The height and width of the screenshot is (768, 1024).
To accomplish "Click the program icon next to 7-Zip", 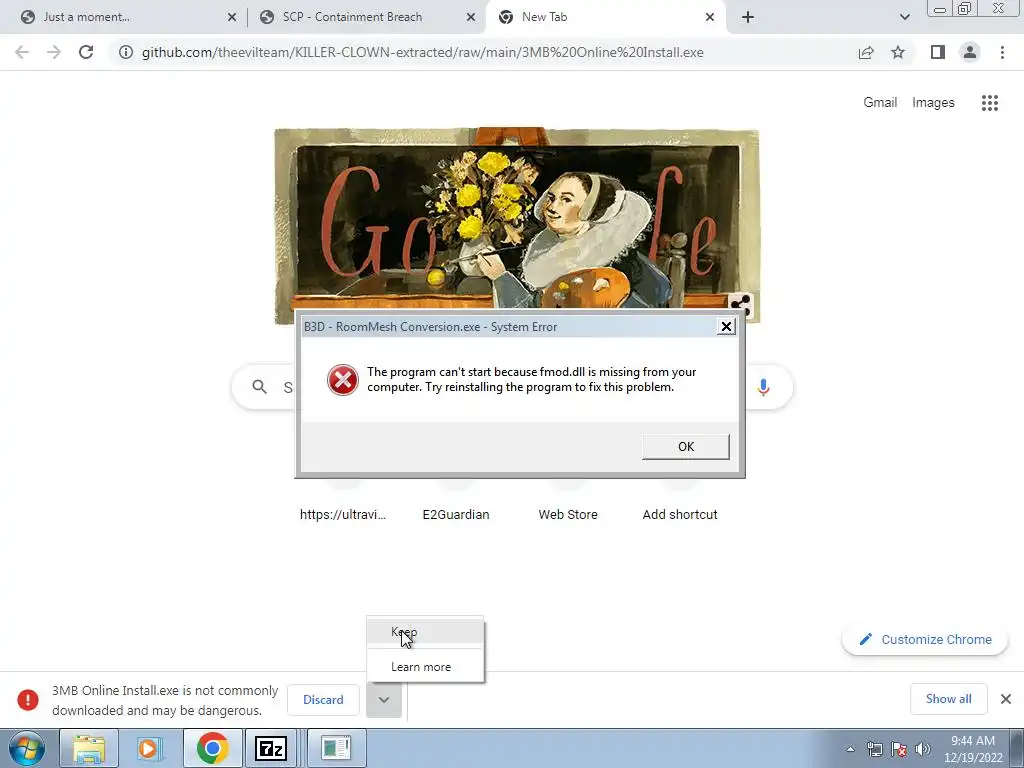I will point(336,748).
